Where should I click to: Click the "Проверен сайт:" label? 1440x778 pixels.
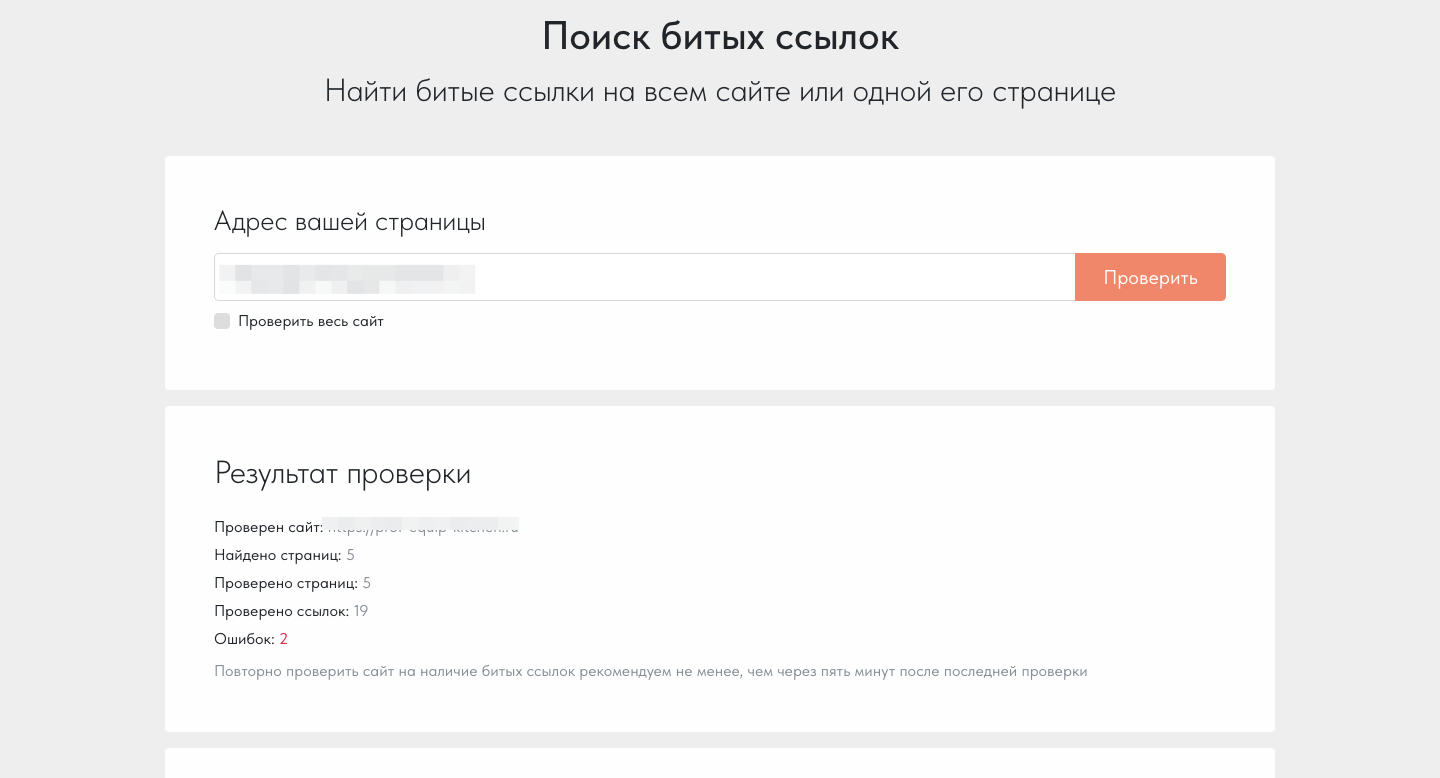pos(267,526)
